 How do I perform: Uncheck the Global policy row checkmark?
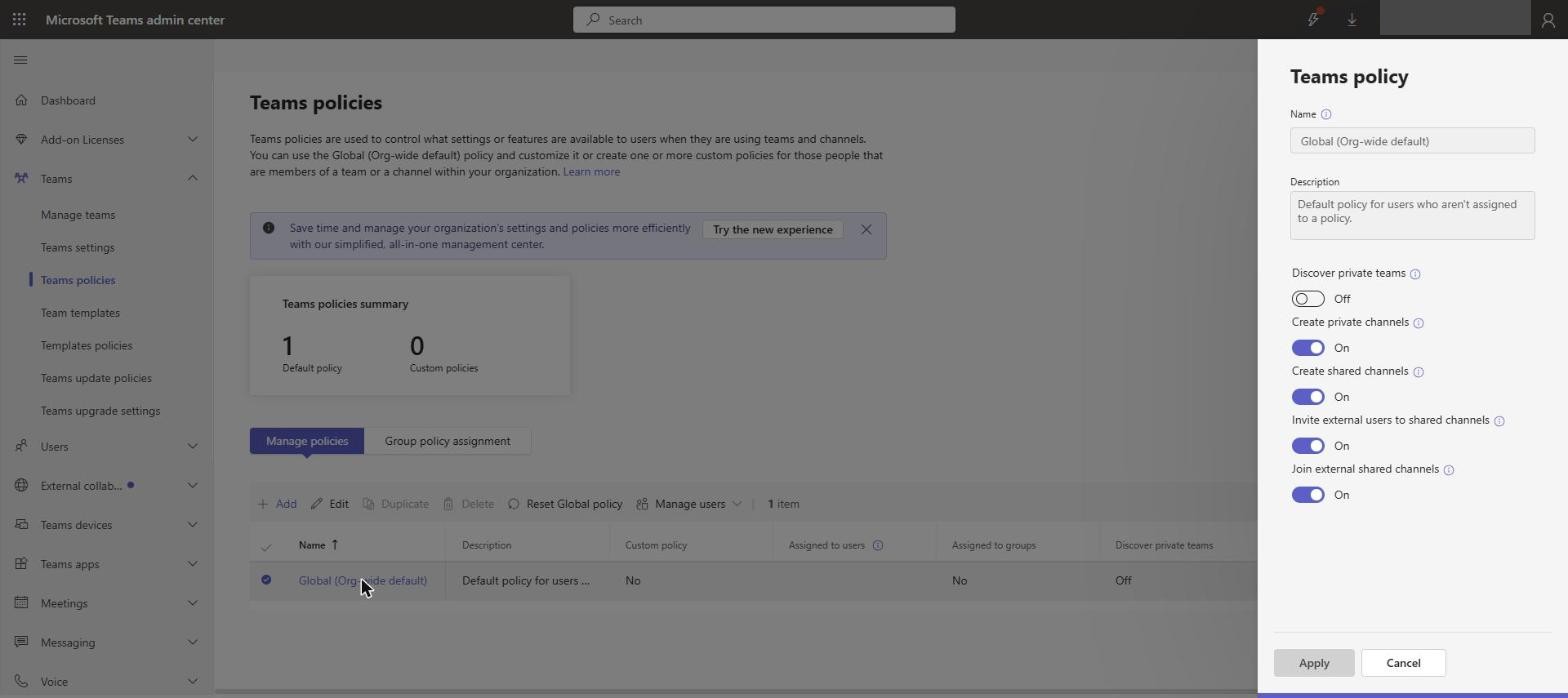[x=266, y=580]
